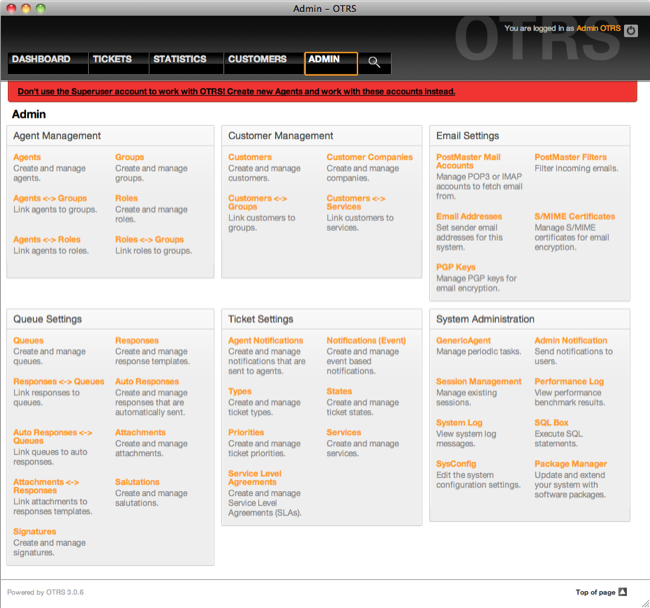Open Agent Notifications link
650x608 pixels.
click(x=265, y=340)
